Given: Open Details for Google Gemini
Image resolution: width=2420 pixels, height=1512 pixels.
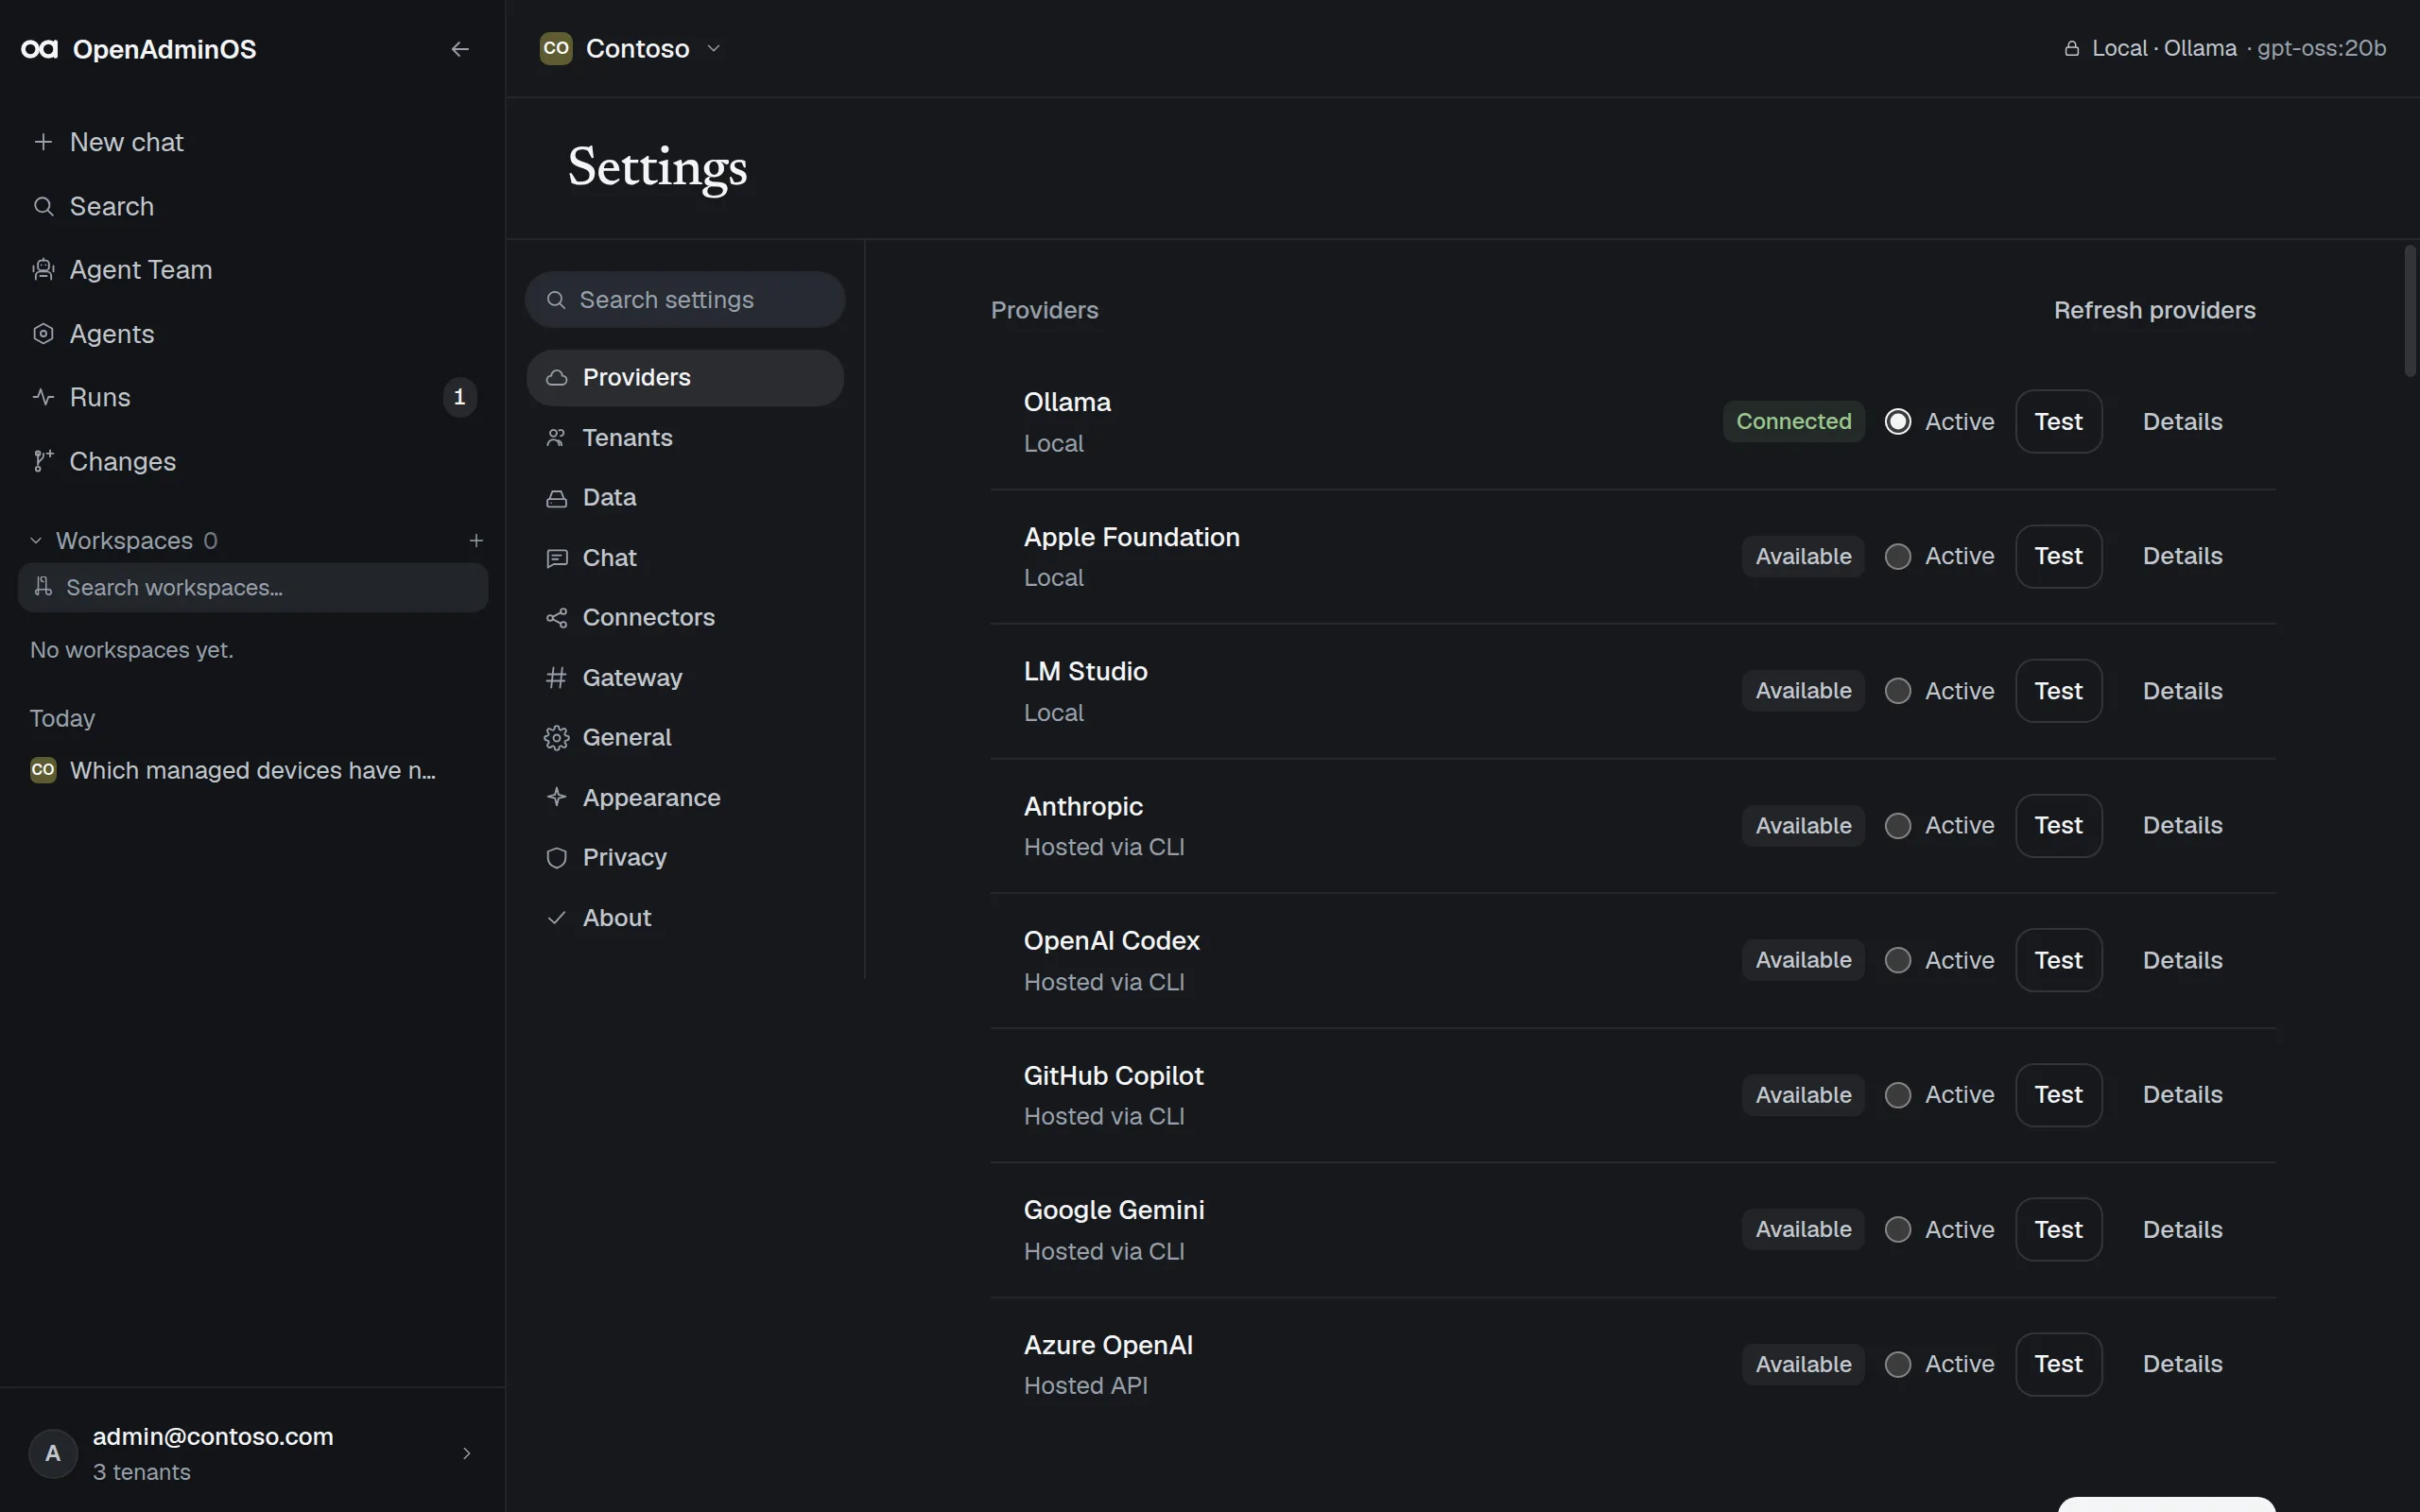Looking at the screenshot, I should [x=2182, y=1229].
